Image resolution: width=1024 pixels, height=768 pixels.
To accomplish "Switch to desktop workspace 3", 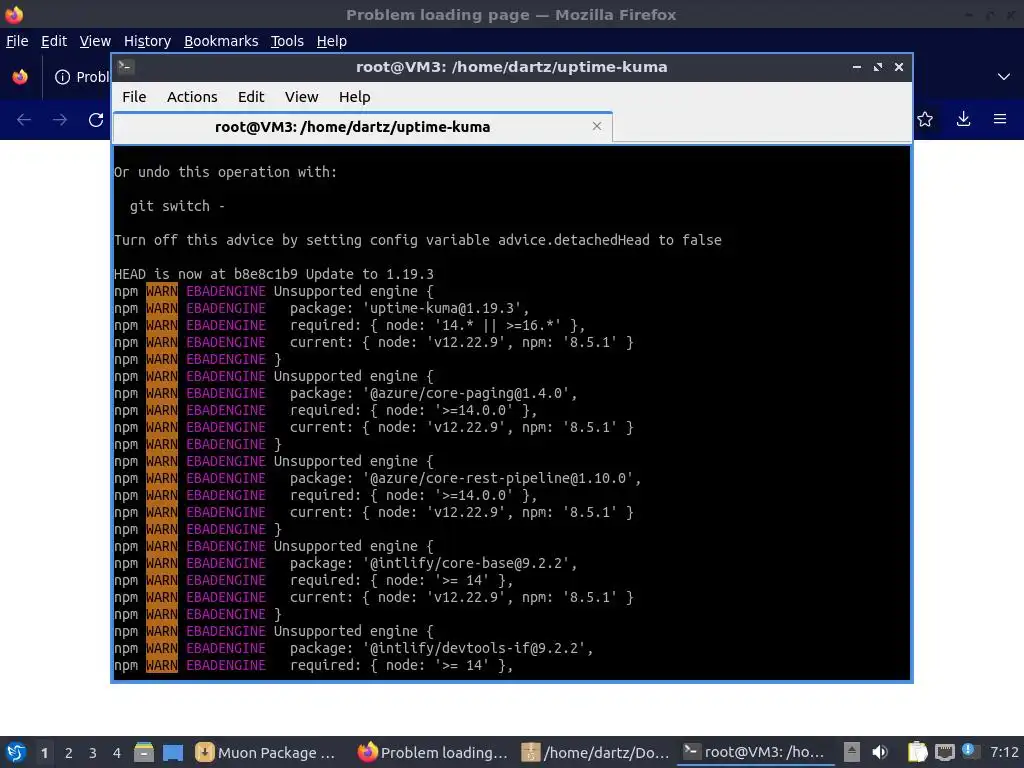I will 93,753.
